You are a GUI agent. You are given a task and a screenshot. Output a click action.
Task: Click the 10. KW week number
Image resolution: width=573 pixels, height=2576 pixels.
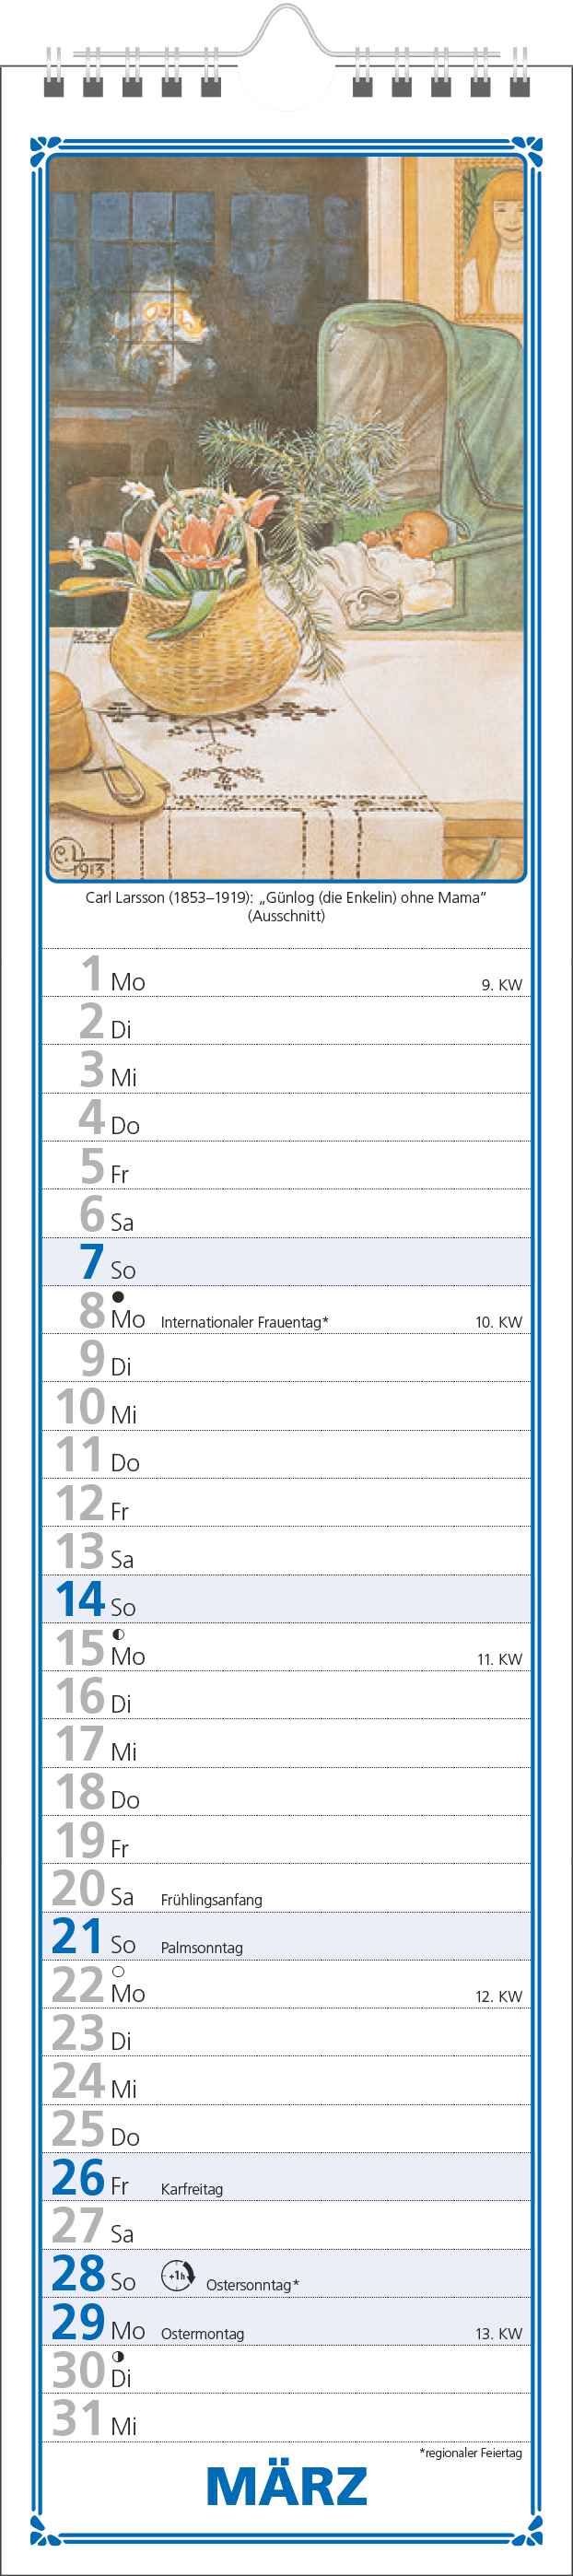point(498,1322)
